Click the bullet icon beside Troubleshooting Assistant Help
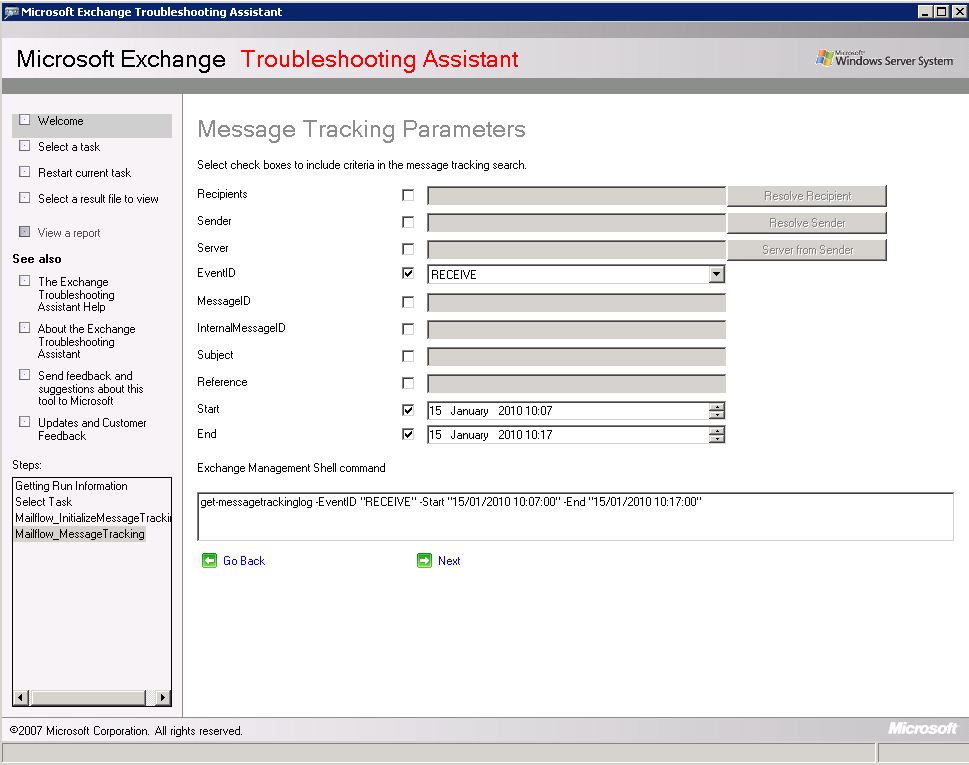 [24, 281]
